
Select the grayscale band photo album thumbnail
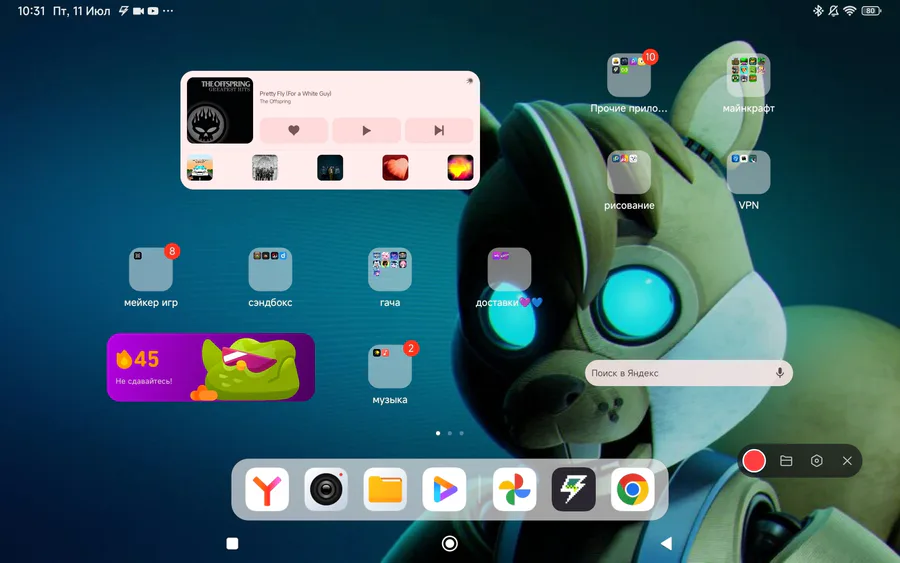pyautogui.click(x=265, y=168)
